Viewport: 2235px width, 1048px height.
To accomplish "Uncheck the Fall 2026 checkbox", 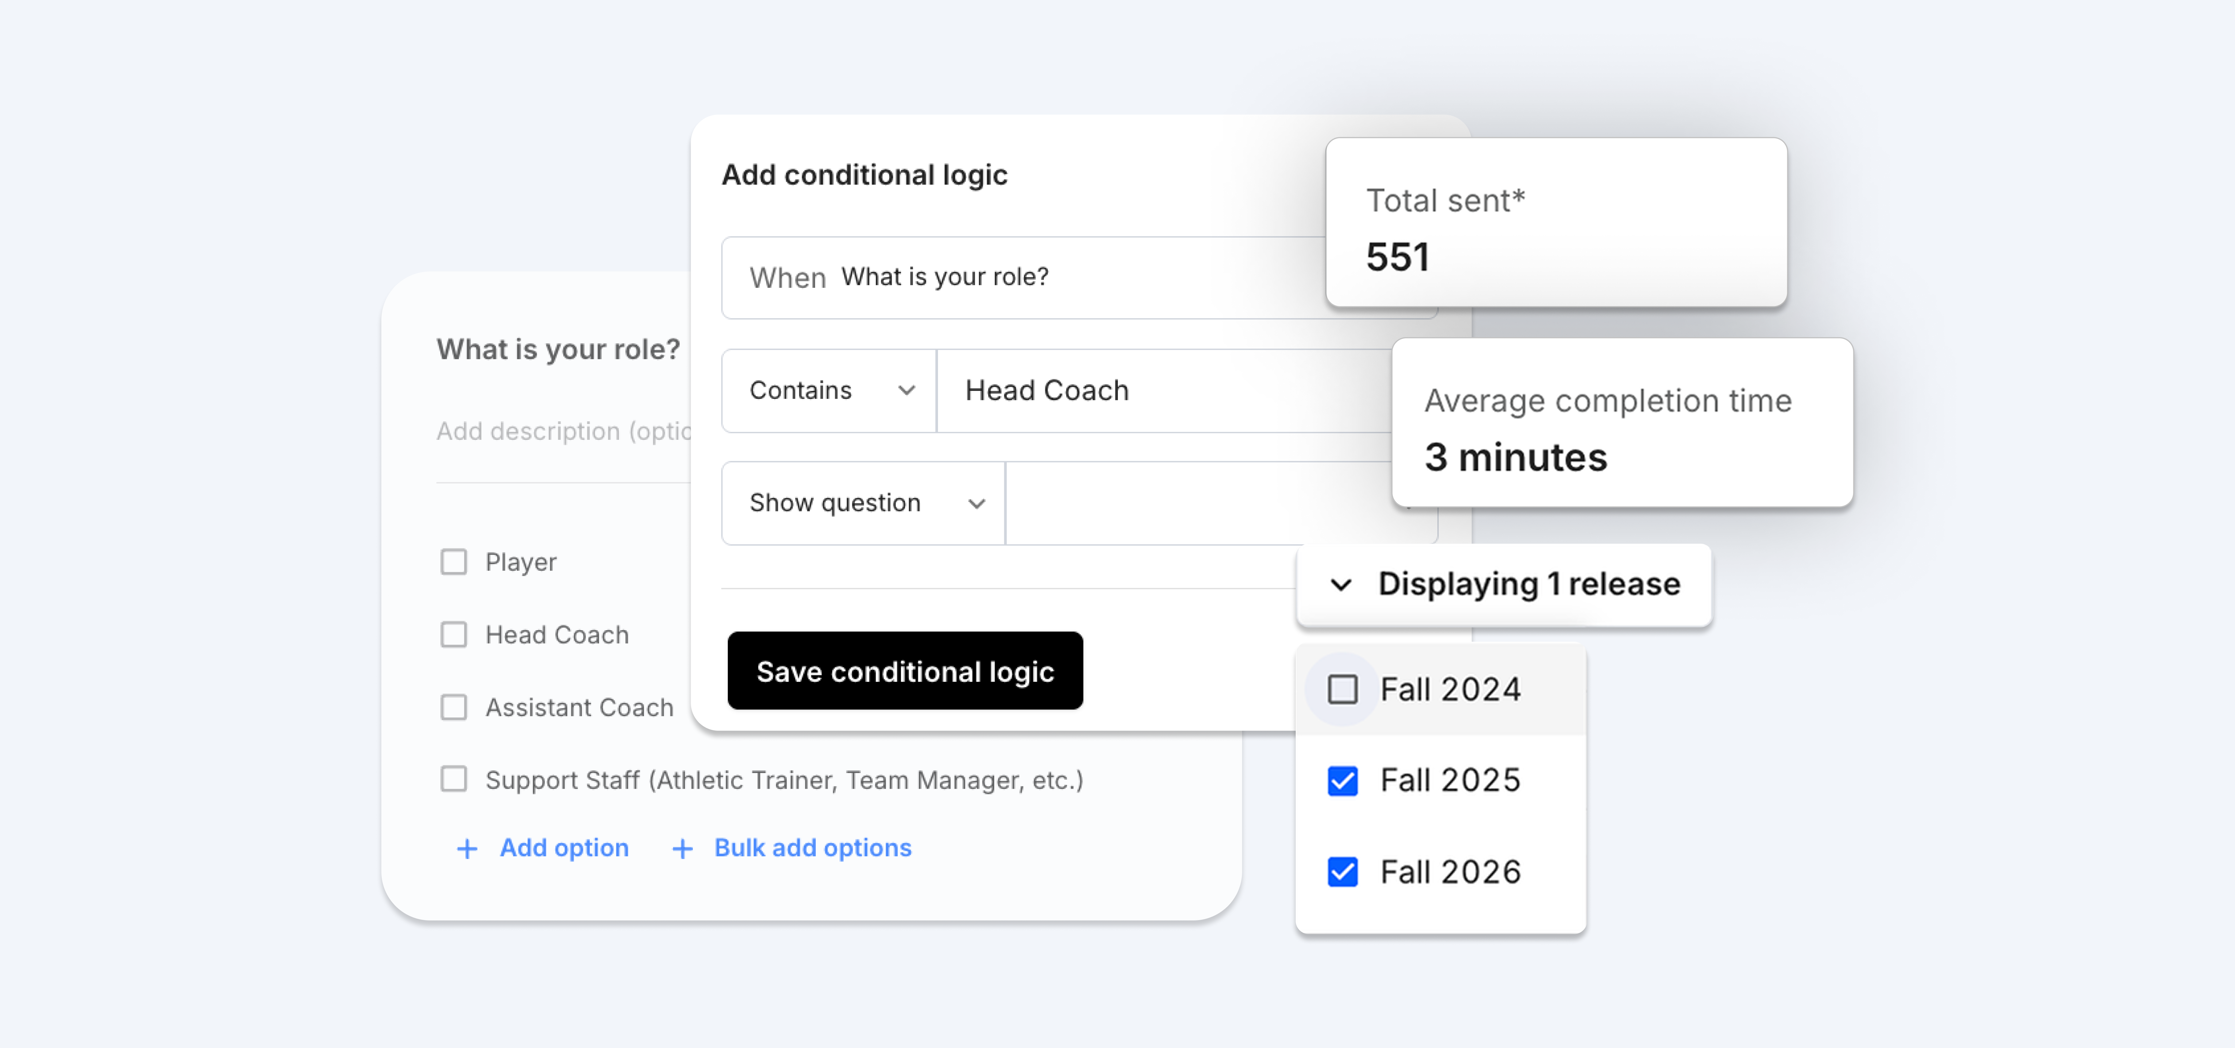I will pyautogui.click(x=1342, y=872).
